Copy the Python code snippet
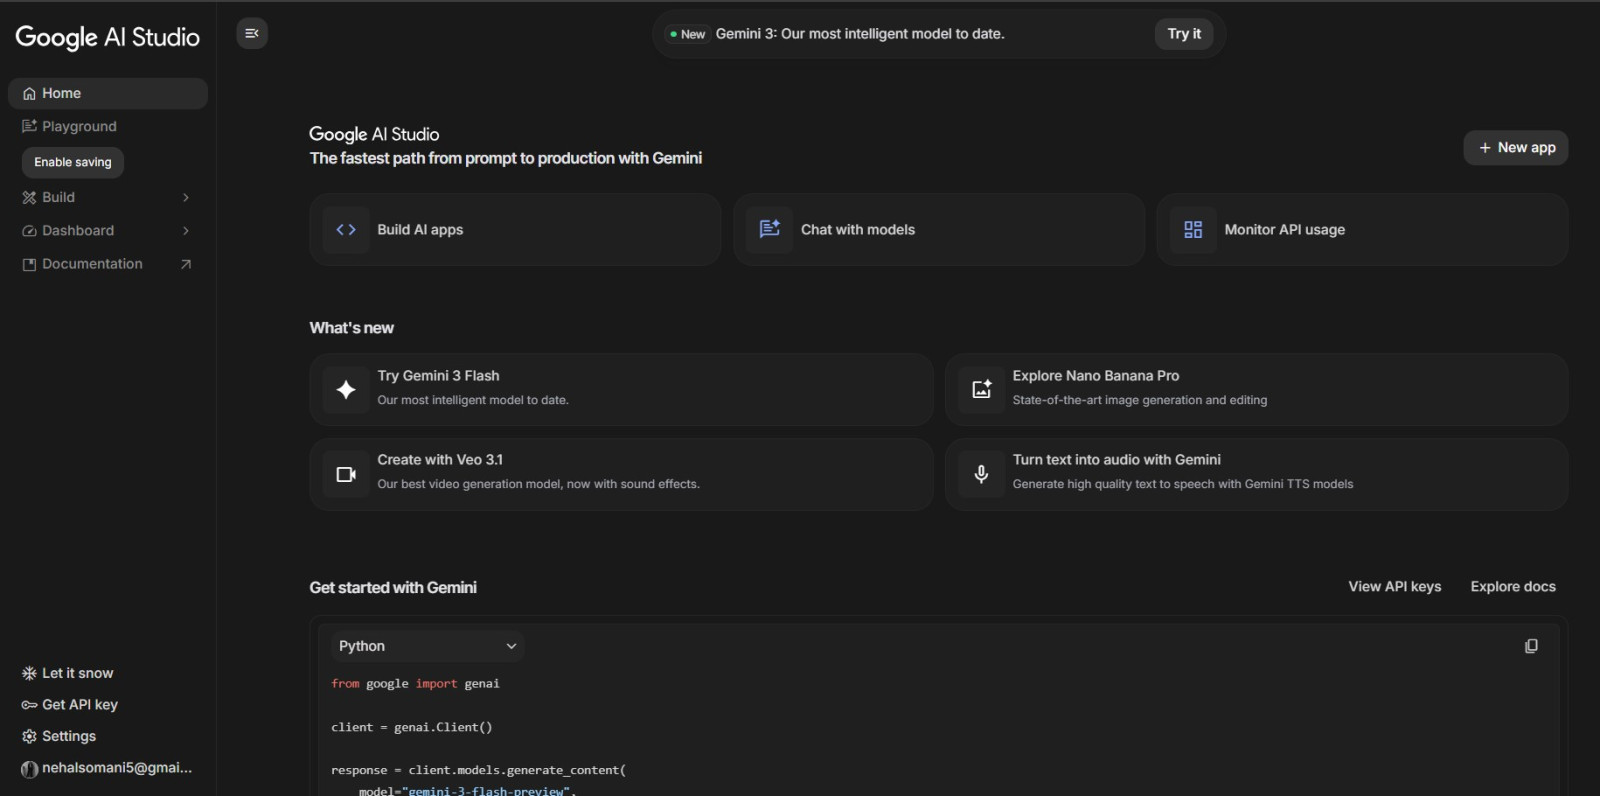The width and height of the screenshot is (1600, 796). point(1530,645)
